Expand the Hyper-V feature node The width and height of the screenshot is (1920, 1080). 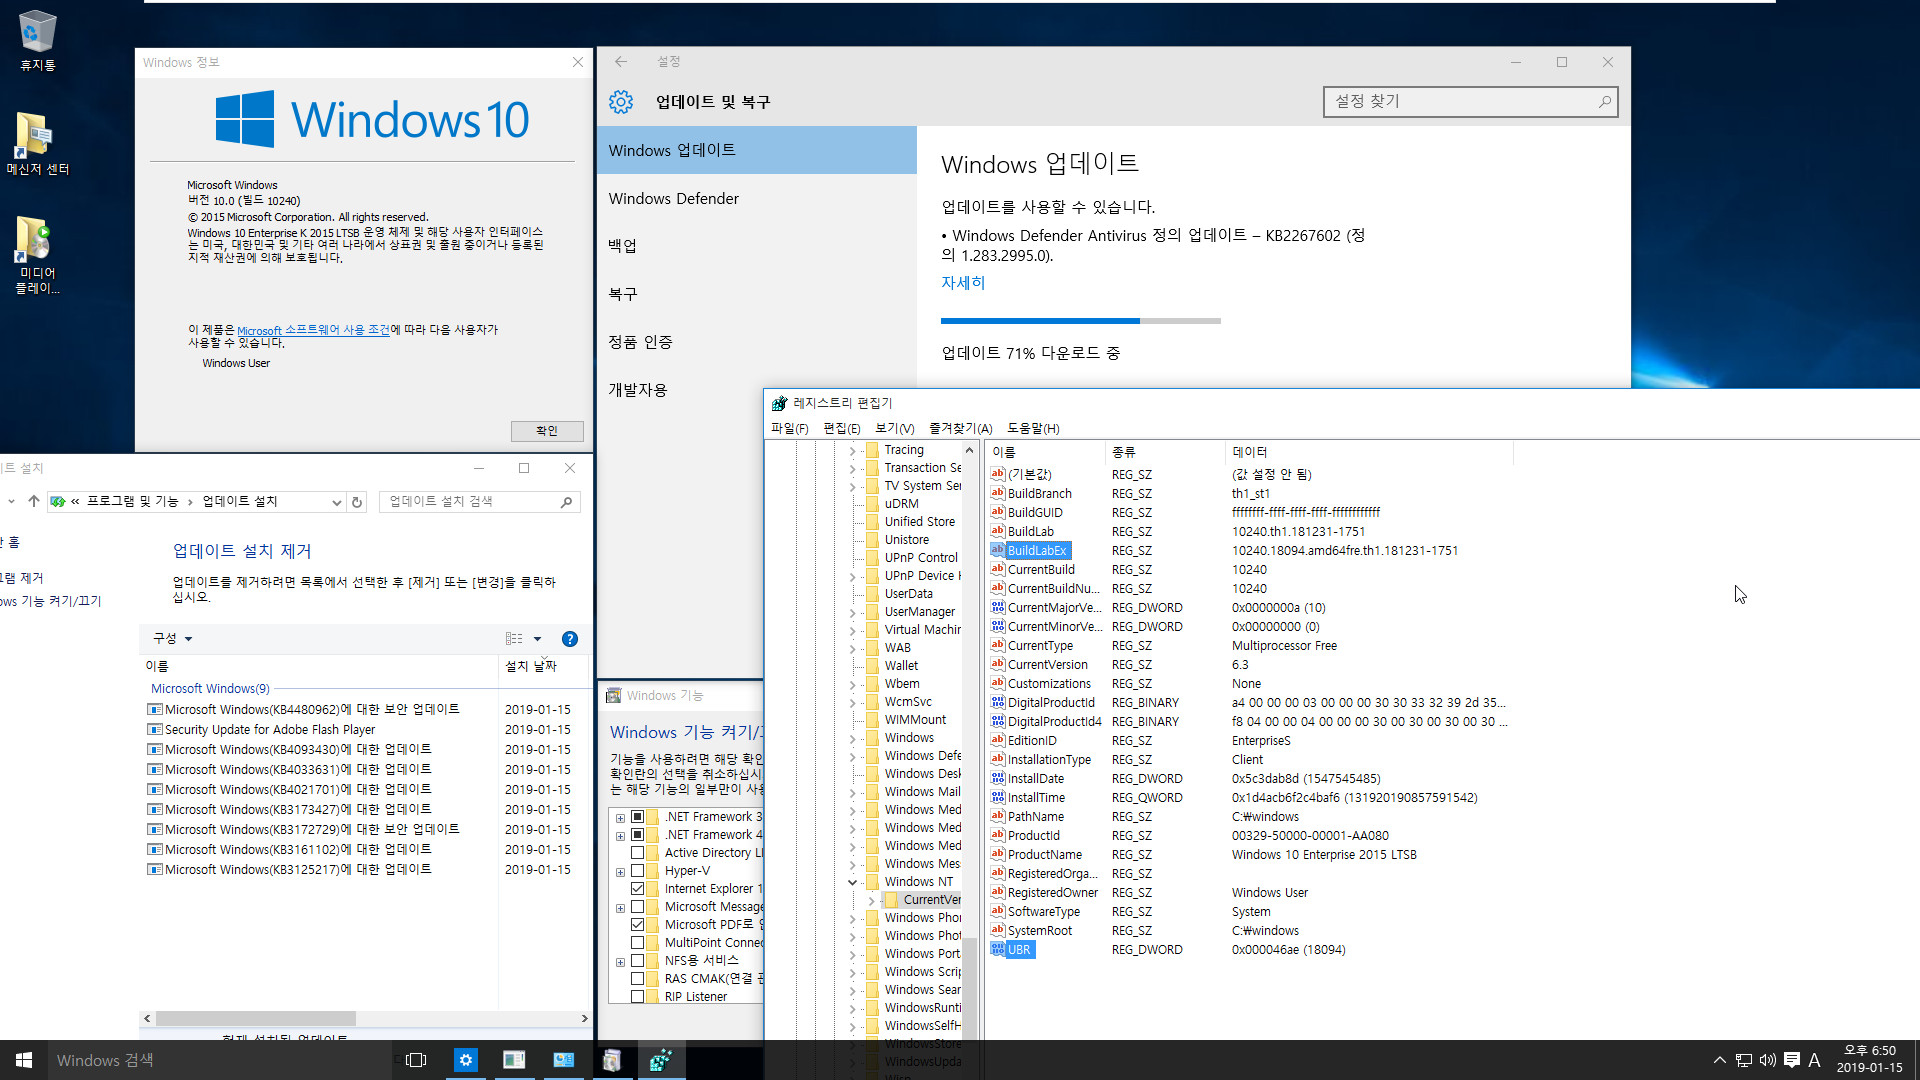(x=620, y=872)
